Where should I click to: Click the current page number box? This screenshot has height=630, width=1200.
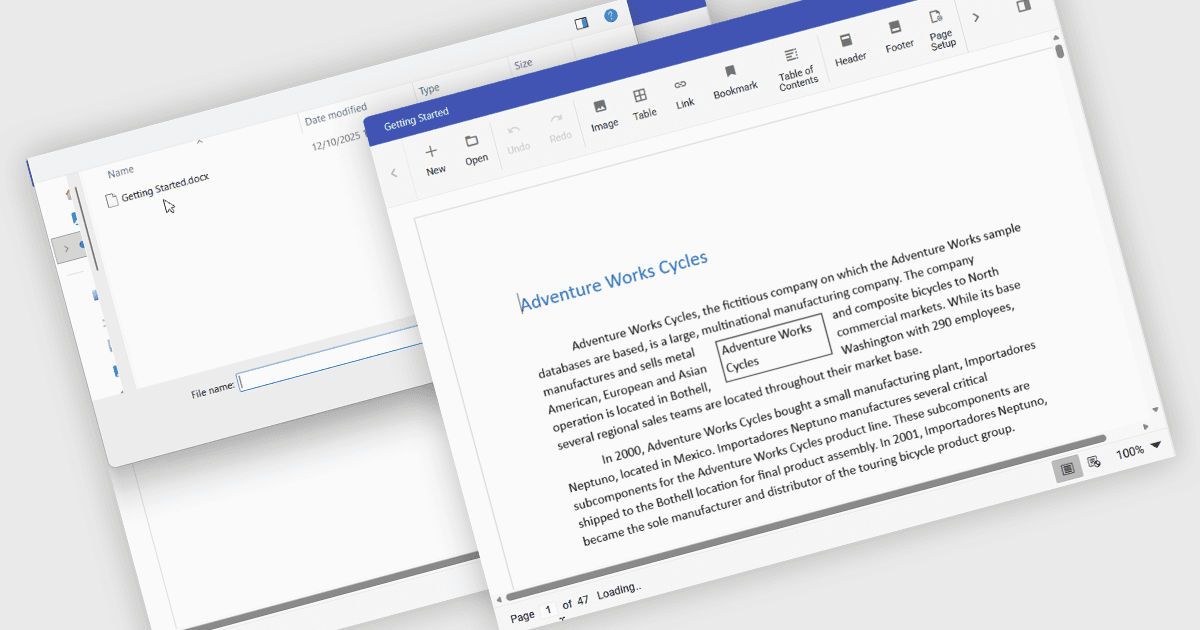548,608
